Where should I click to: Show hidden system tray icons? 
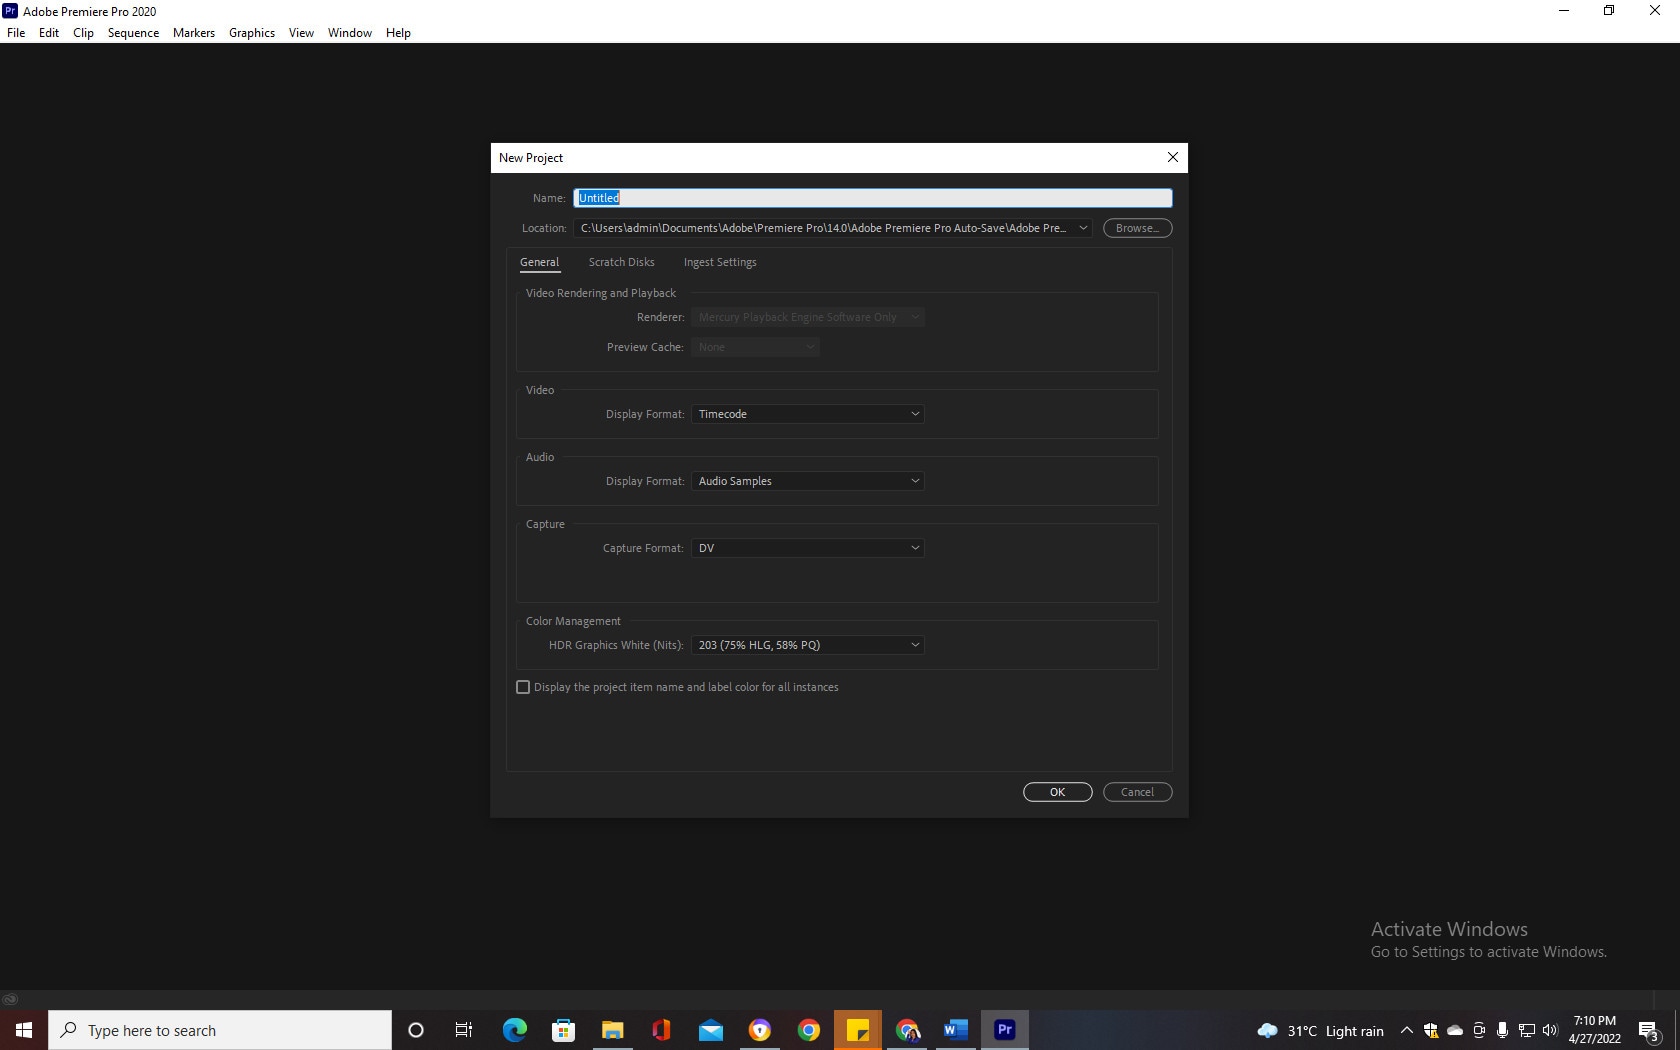click(x=1406, y=1030)
